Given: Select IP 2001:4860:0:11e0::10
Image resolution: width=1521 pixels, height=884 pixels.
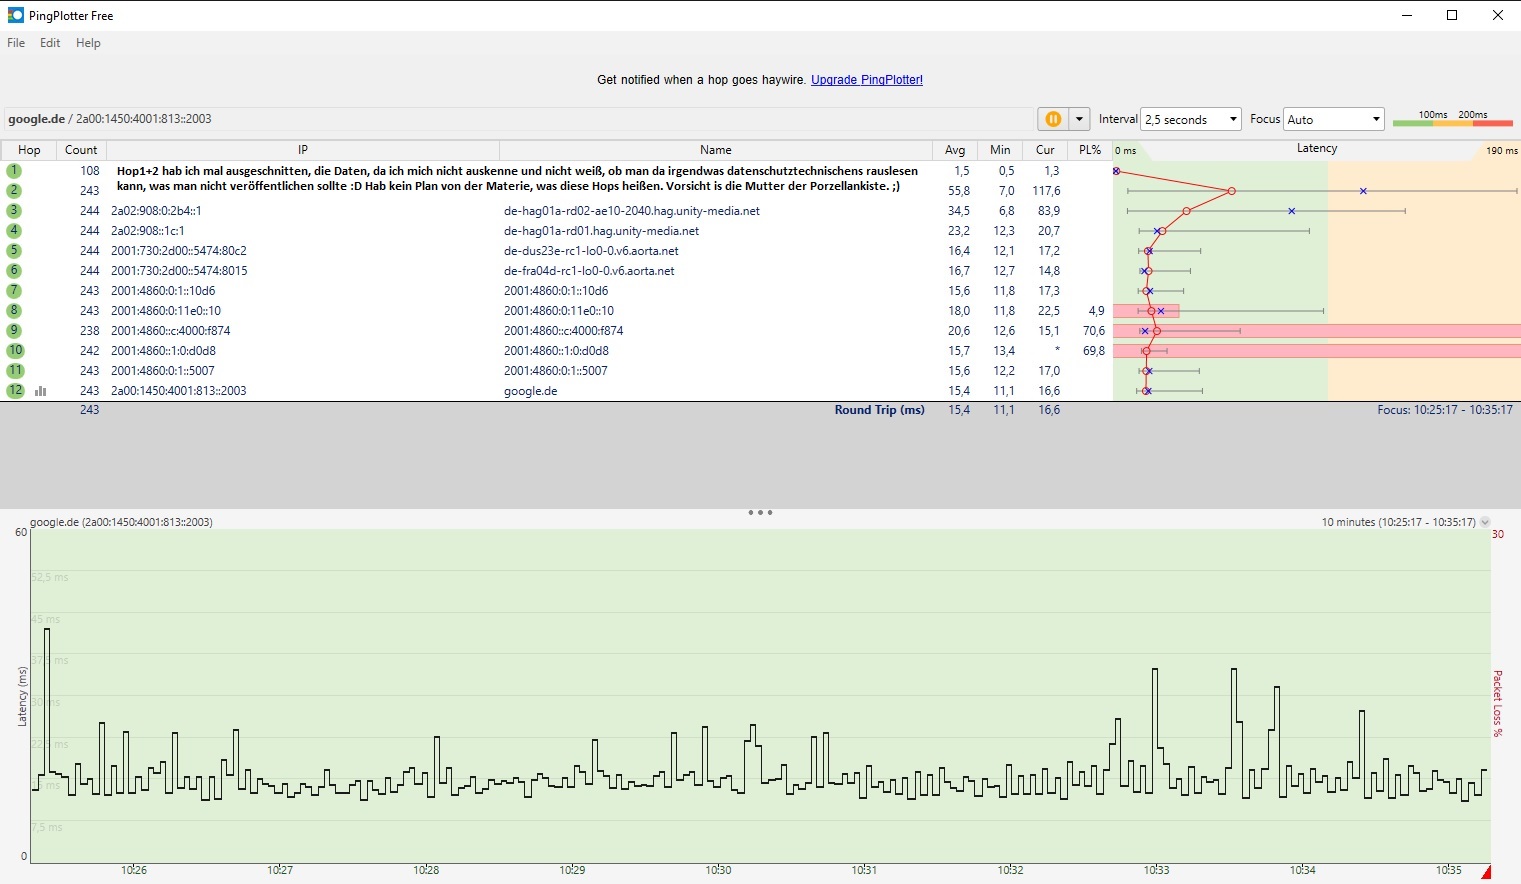Looking at the screenshot, I should tap(166, 311).
